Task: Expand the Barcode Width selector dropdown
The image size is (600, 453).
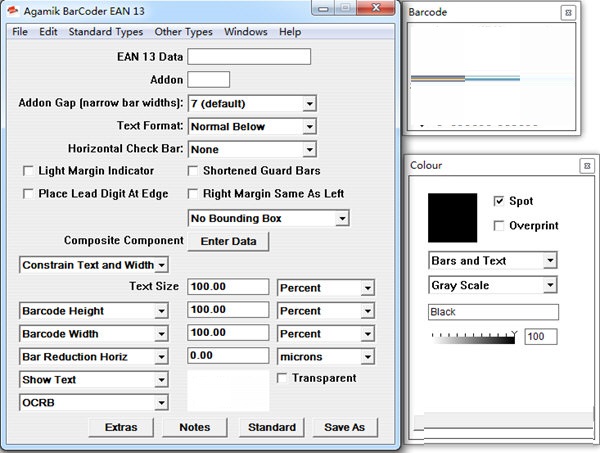Action: click(161, 334)
